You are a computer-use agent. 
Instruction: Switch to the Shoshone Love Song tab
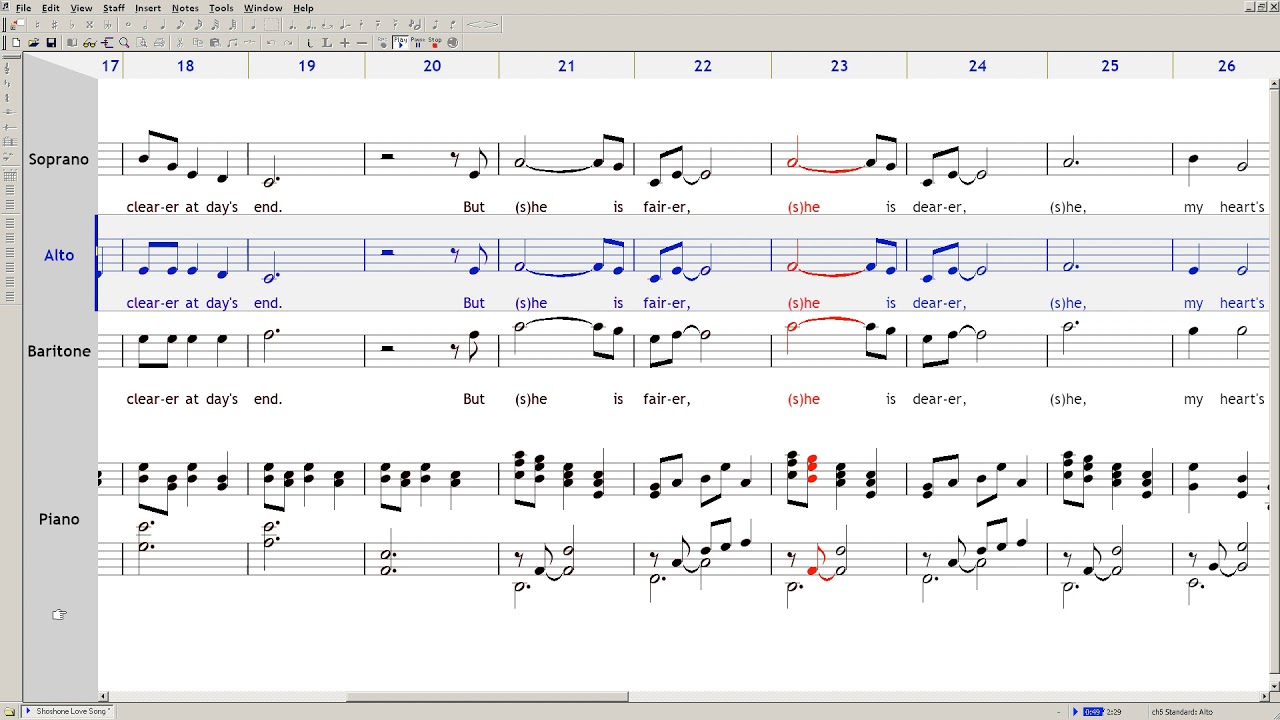68,711
